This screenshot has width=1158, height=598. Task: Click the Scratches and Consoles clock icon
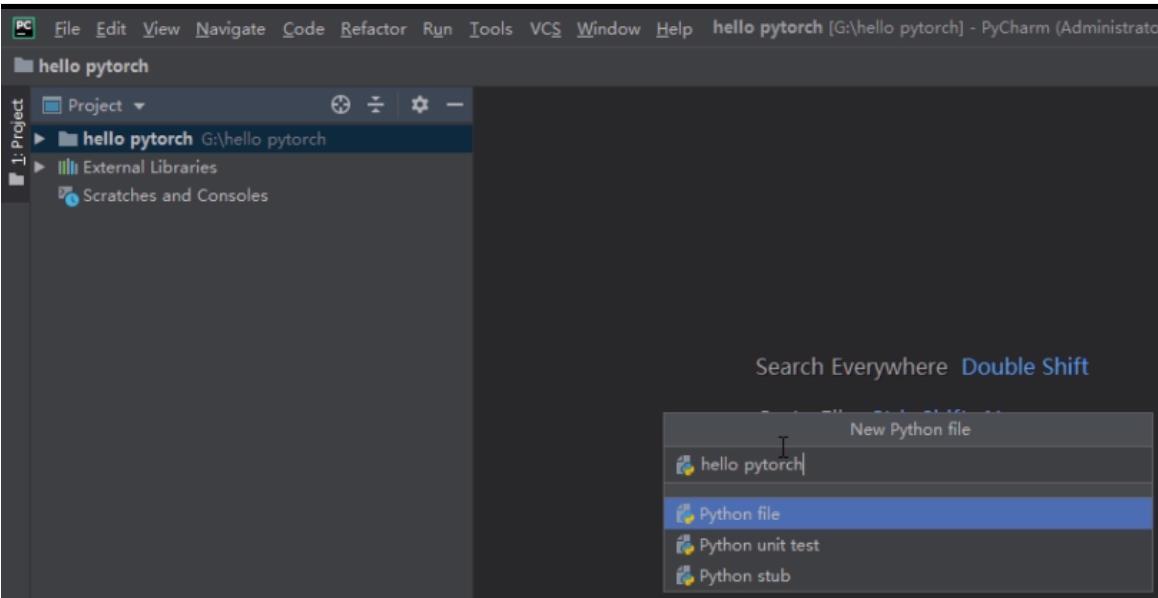click(x=69, y=196)
